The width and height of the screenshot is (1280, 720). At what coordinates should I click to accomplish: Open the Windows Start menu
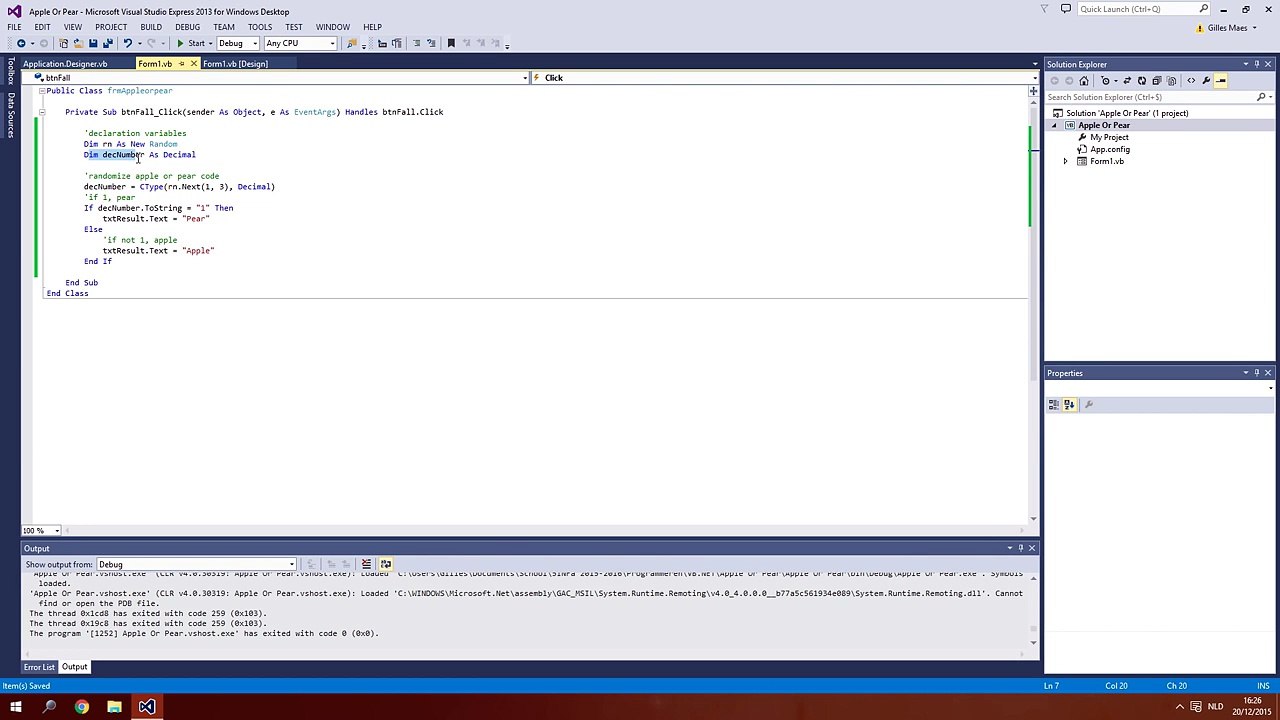[x=16, y=707]
